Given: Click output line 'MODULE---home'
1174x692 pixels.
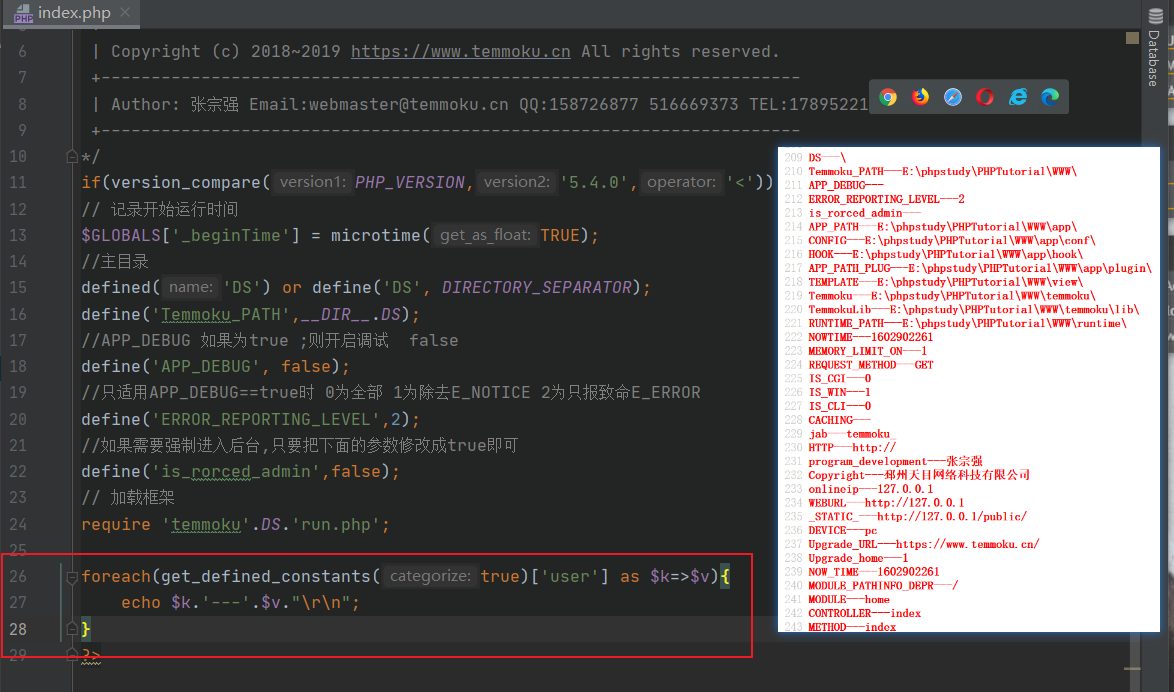Looking at the screenshot, I should tap(849, 599).
